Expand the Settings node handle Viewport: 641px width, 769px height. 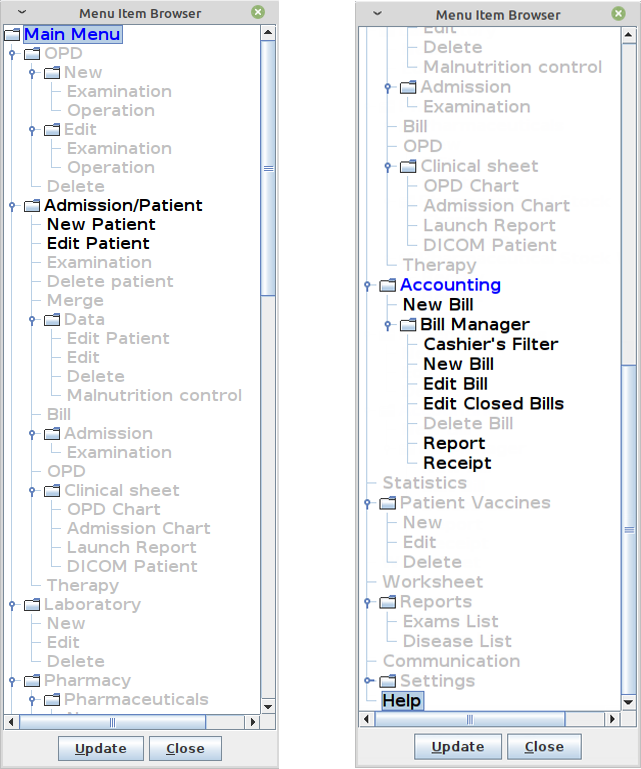pos(367,680)
